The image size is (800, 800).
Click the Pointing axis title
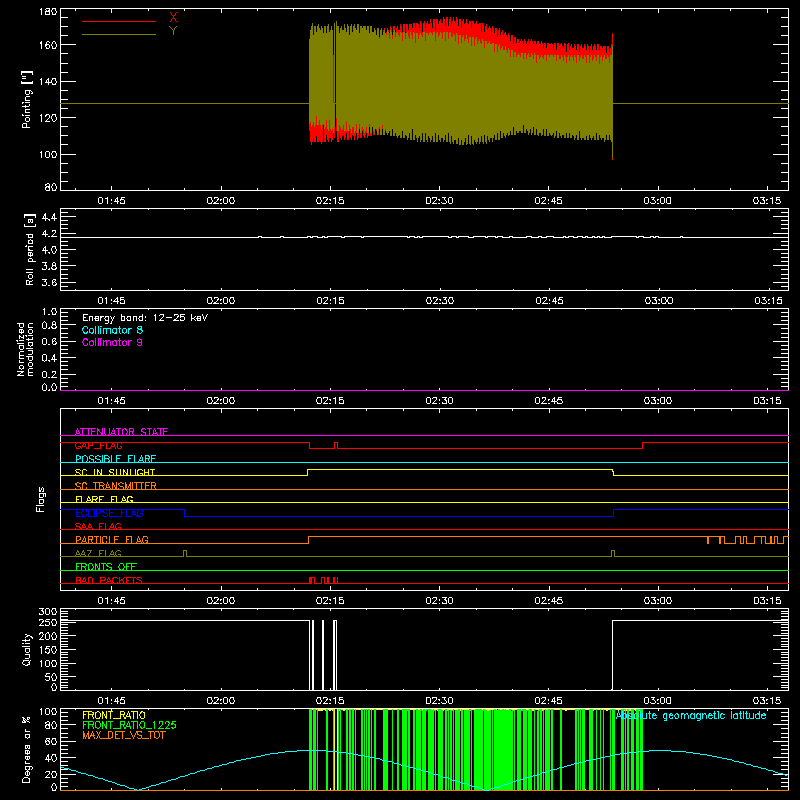tap(27, 99)
